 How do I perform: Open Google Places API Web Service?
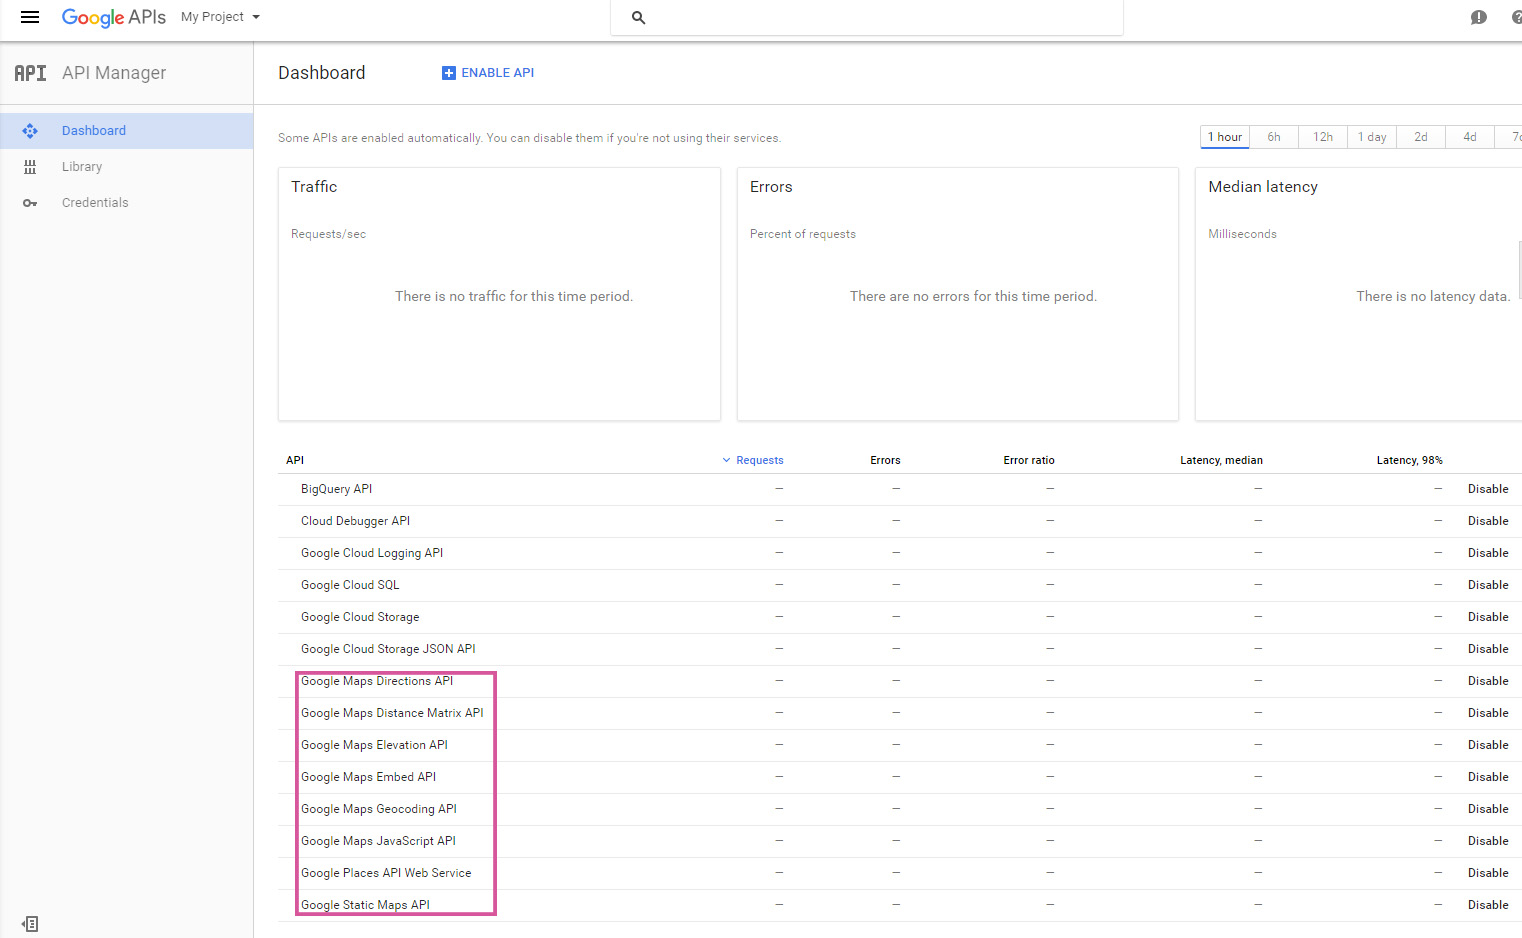(386, 873)
